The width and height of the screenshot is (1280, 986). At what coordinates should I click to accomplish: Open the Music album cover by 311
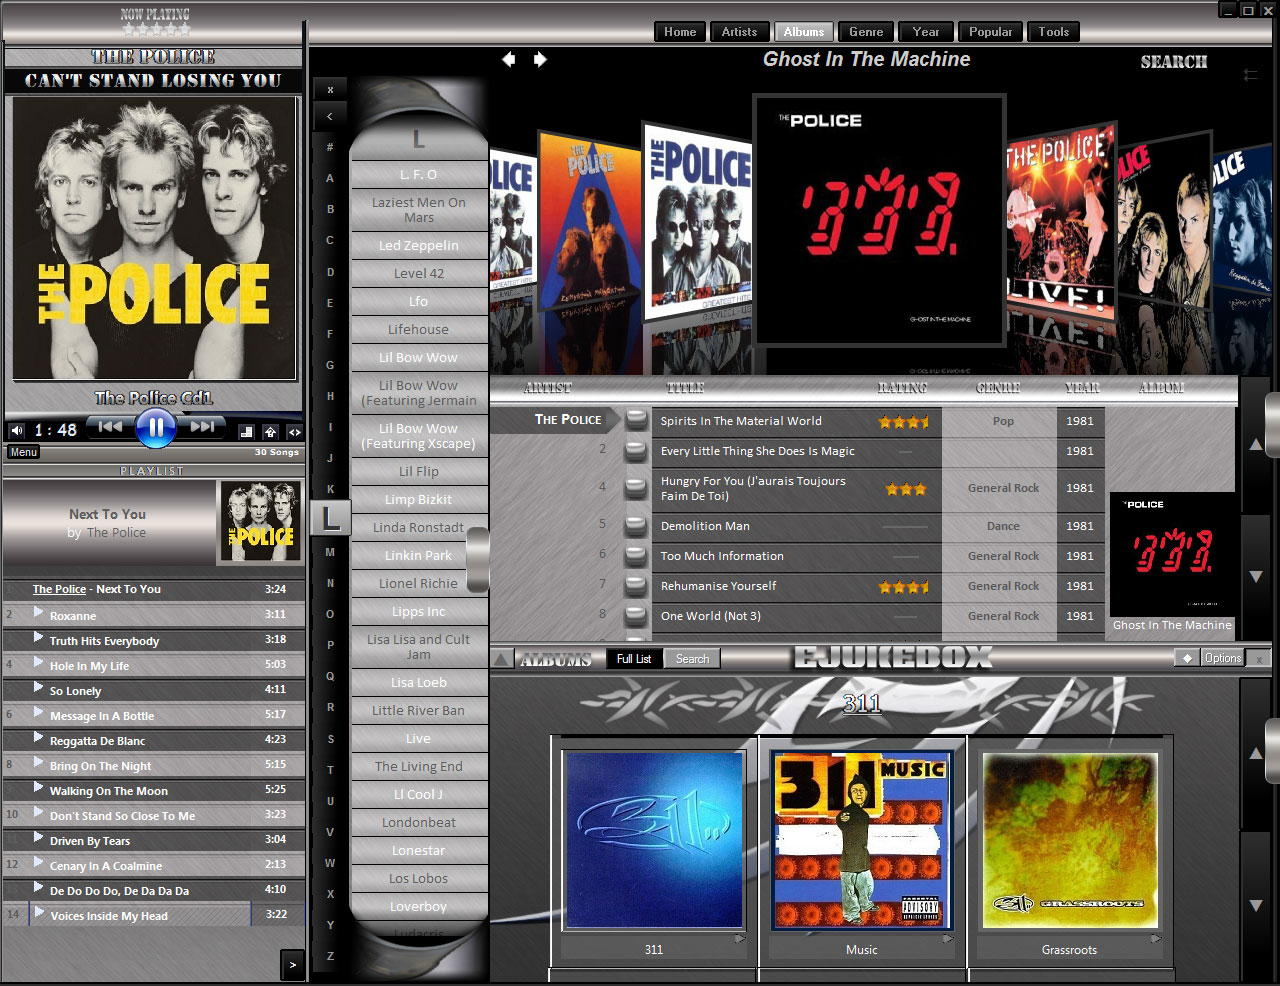861,841
